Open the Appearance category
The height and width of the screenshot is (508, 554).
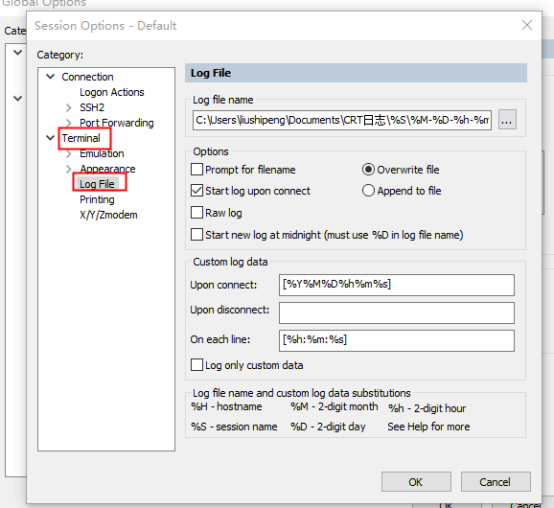107,169
